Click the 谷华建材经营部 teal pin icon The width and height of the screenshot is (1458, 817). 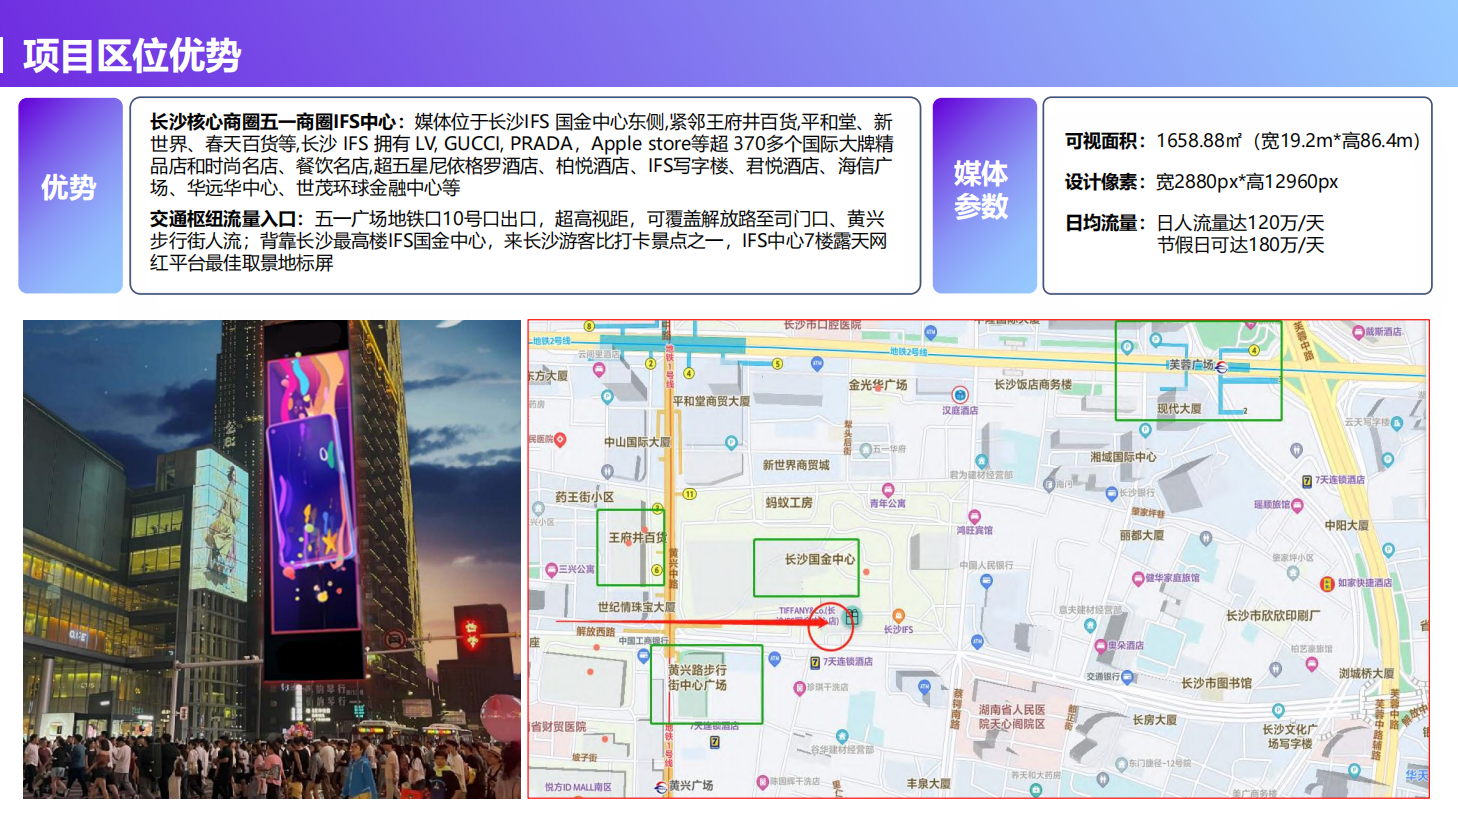coord(842,736)
